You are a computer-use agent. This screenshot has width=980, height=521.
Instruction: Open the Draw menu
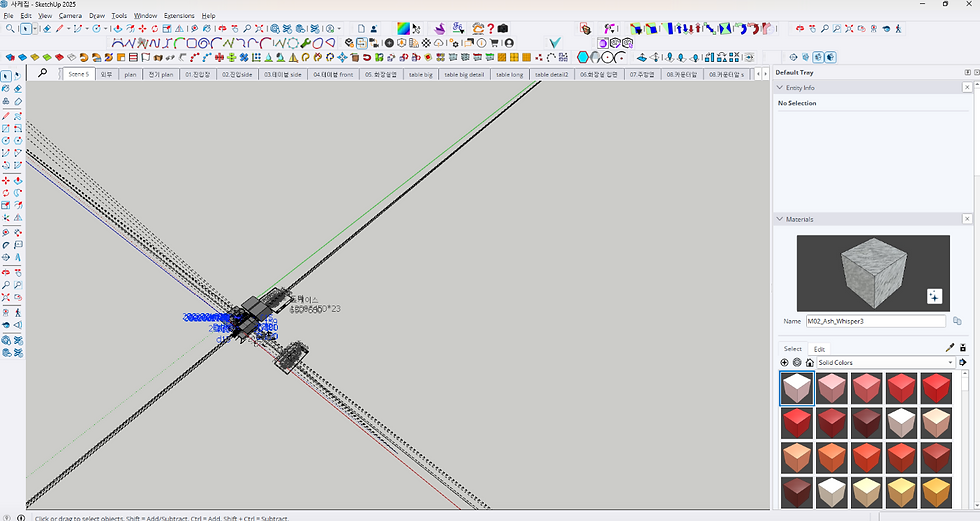tap(97, 16)
